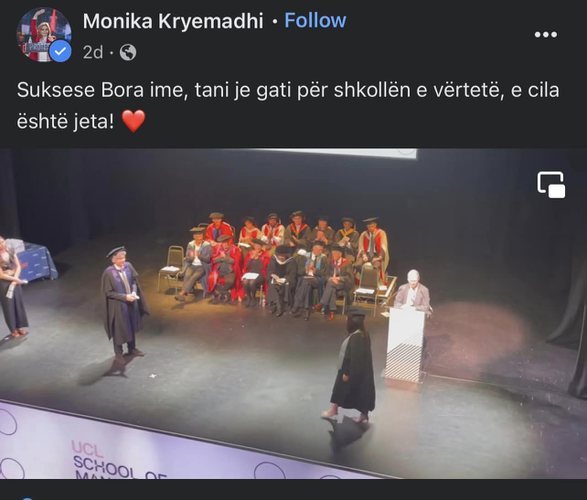Image resolution: width=587 pixels, height=500 pixels.
Task: Click the empty chair beside seated faculty
Action: coord(170,268)
